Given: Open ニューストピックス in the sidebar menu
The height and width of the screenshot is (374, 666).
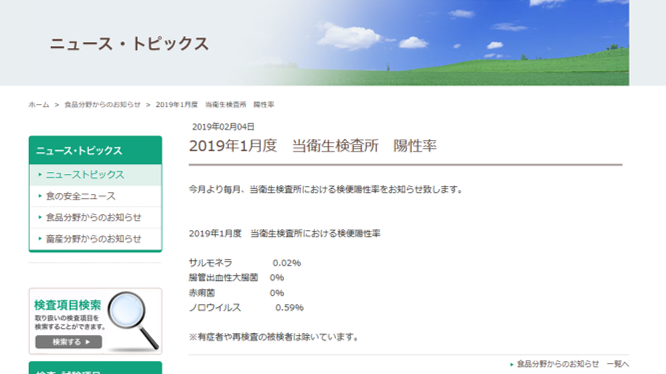Looking at the screenshot, I should click(85, 174).
